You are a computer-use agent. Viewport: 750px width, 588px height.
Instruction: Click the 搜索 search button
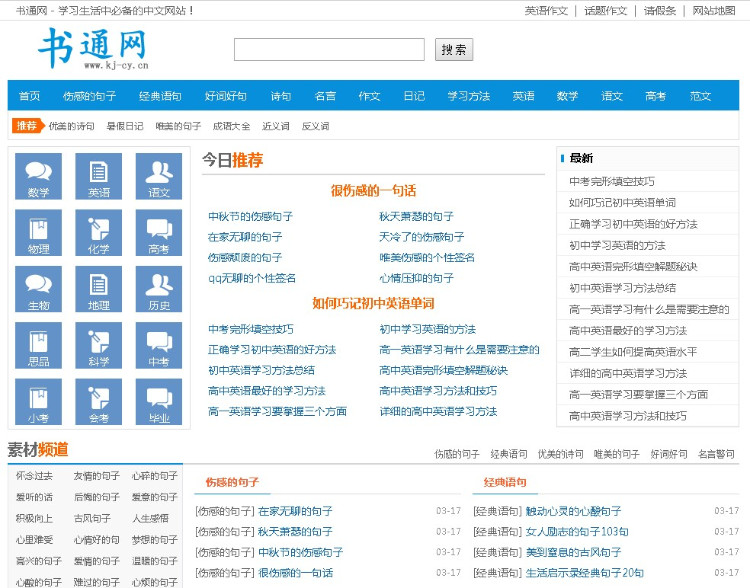click(x=454, y=49)
